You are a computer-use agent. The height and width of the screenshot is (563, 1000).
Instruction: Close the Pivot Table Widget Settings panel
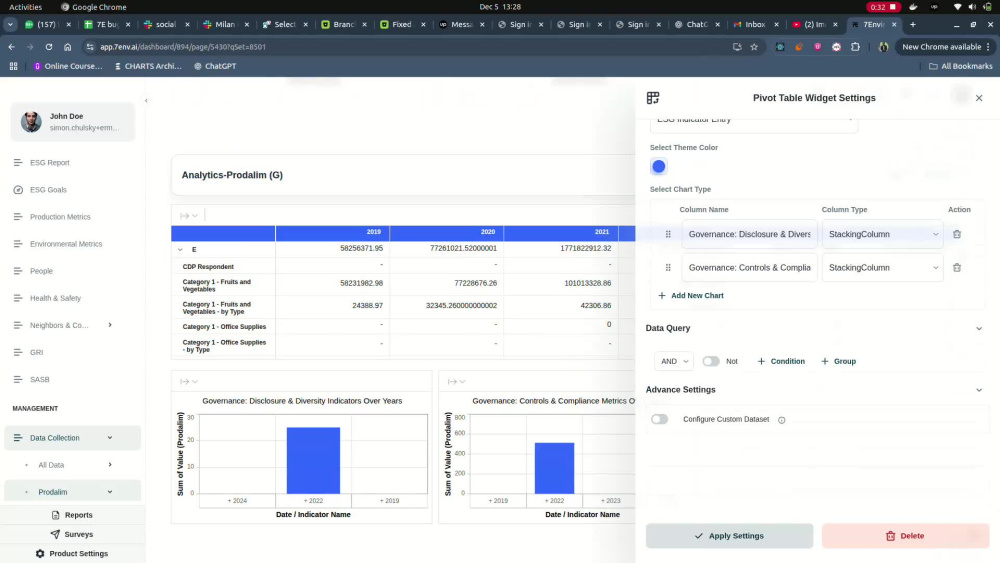pos(979,98)
